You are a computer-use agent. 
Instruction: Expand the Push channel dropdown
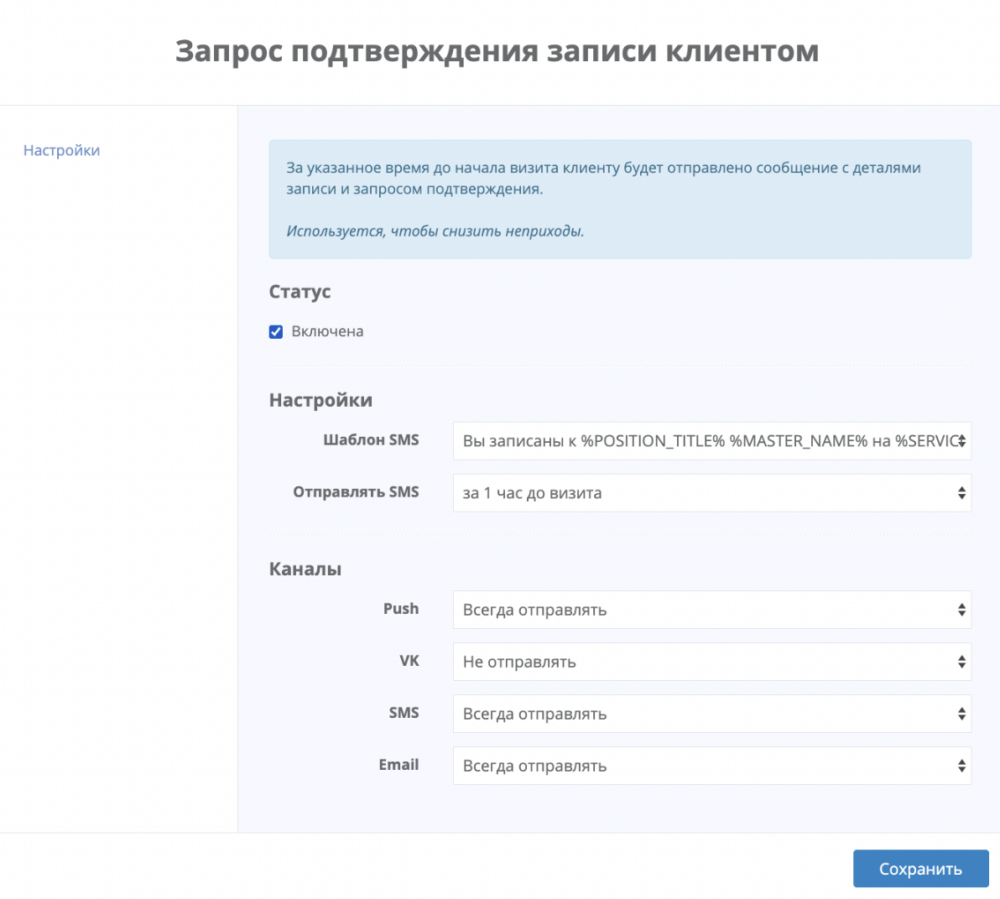click(x=700, y=610)
